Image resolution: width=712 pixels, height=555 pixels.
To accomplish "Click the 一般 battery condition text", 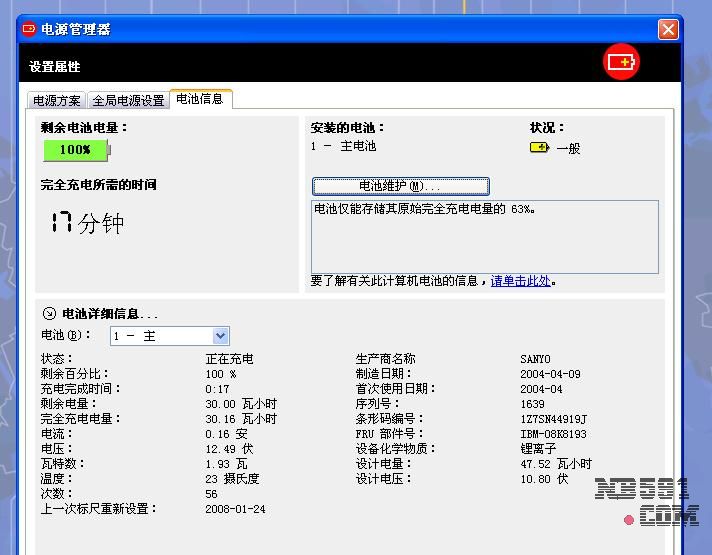I will point(568,148).
